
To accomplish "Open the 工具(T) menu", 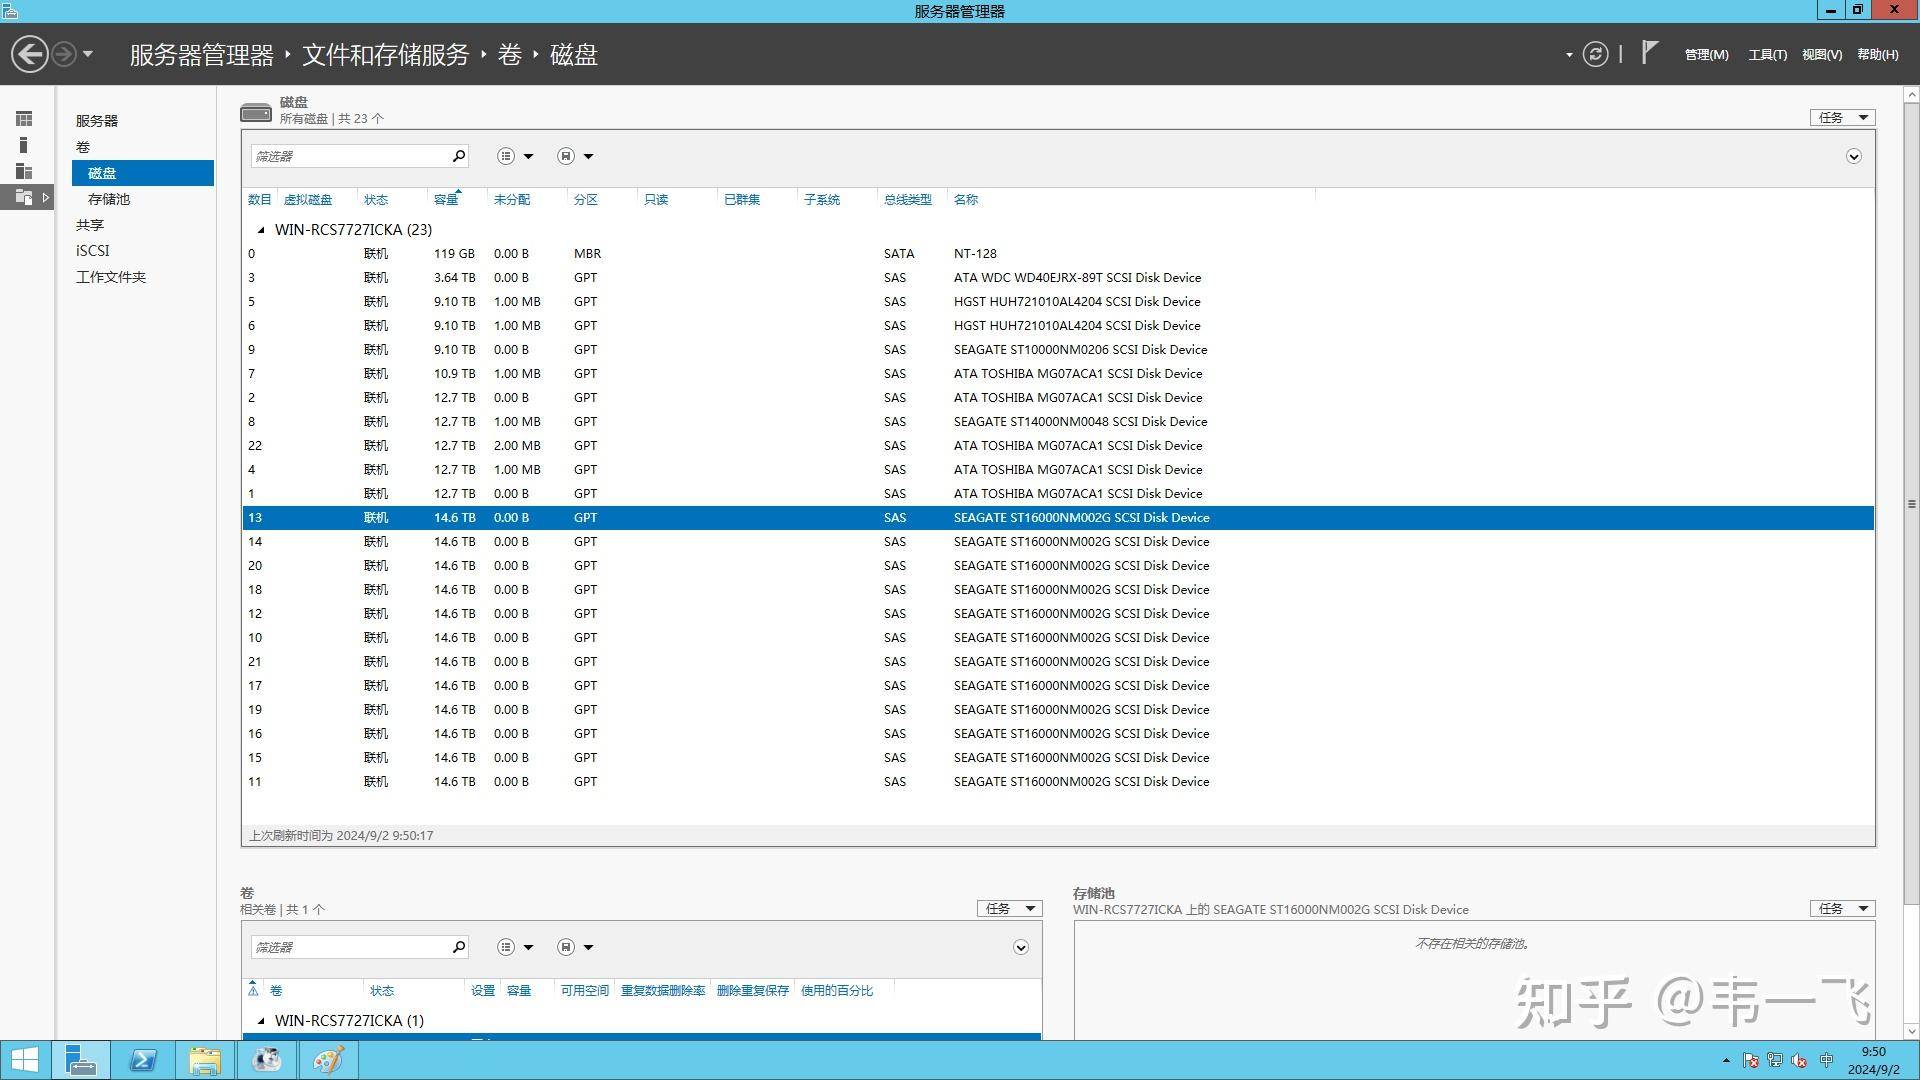I will coord(1767,55).
